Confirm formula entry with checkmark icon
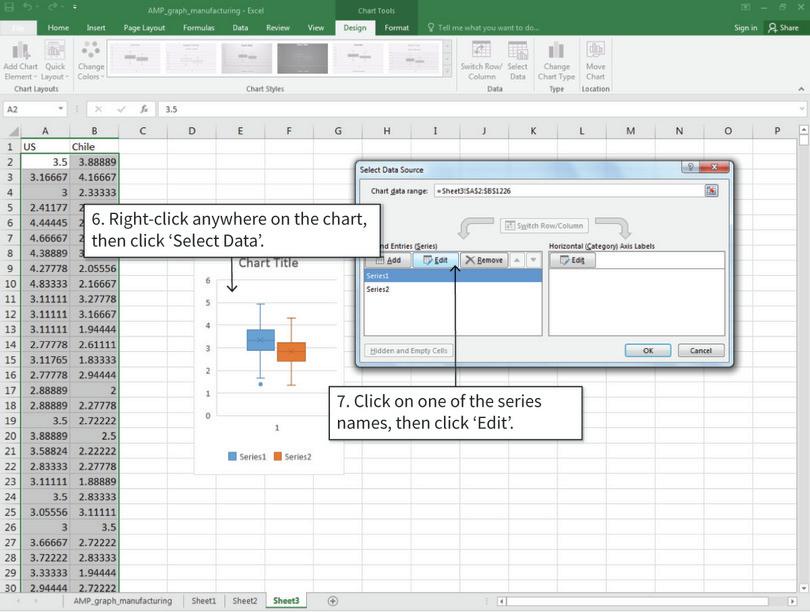This screenshot has height=612, width=810. (x=121, y=109)
